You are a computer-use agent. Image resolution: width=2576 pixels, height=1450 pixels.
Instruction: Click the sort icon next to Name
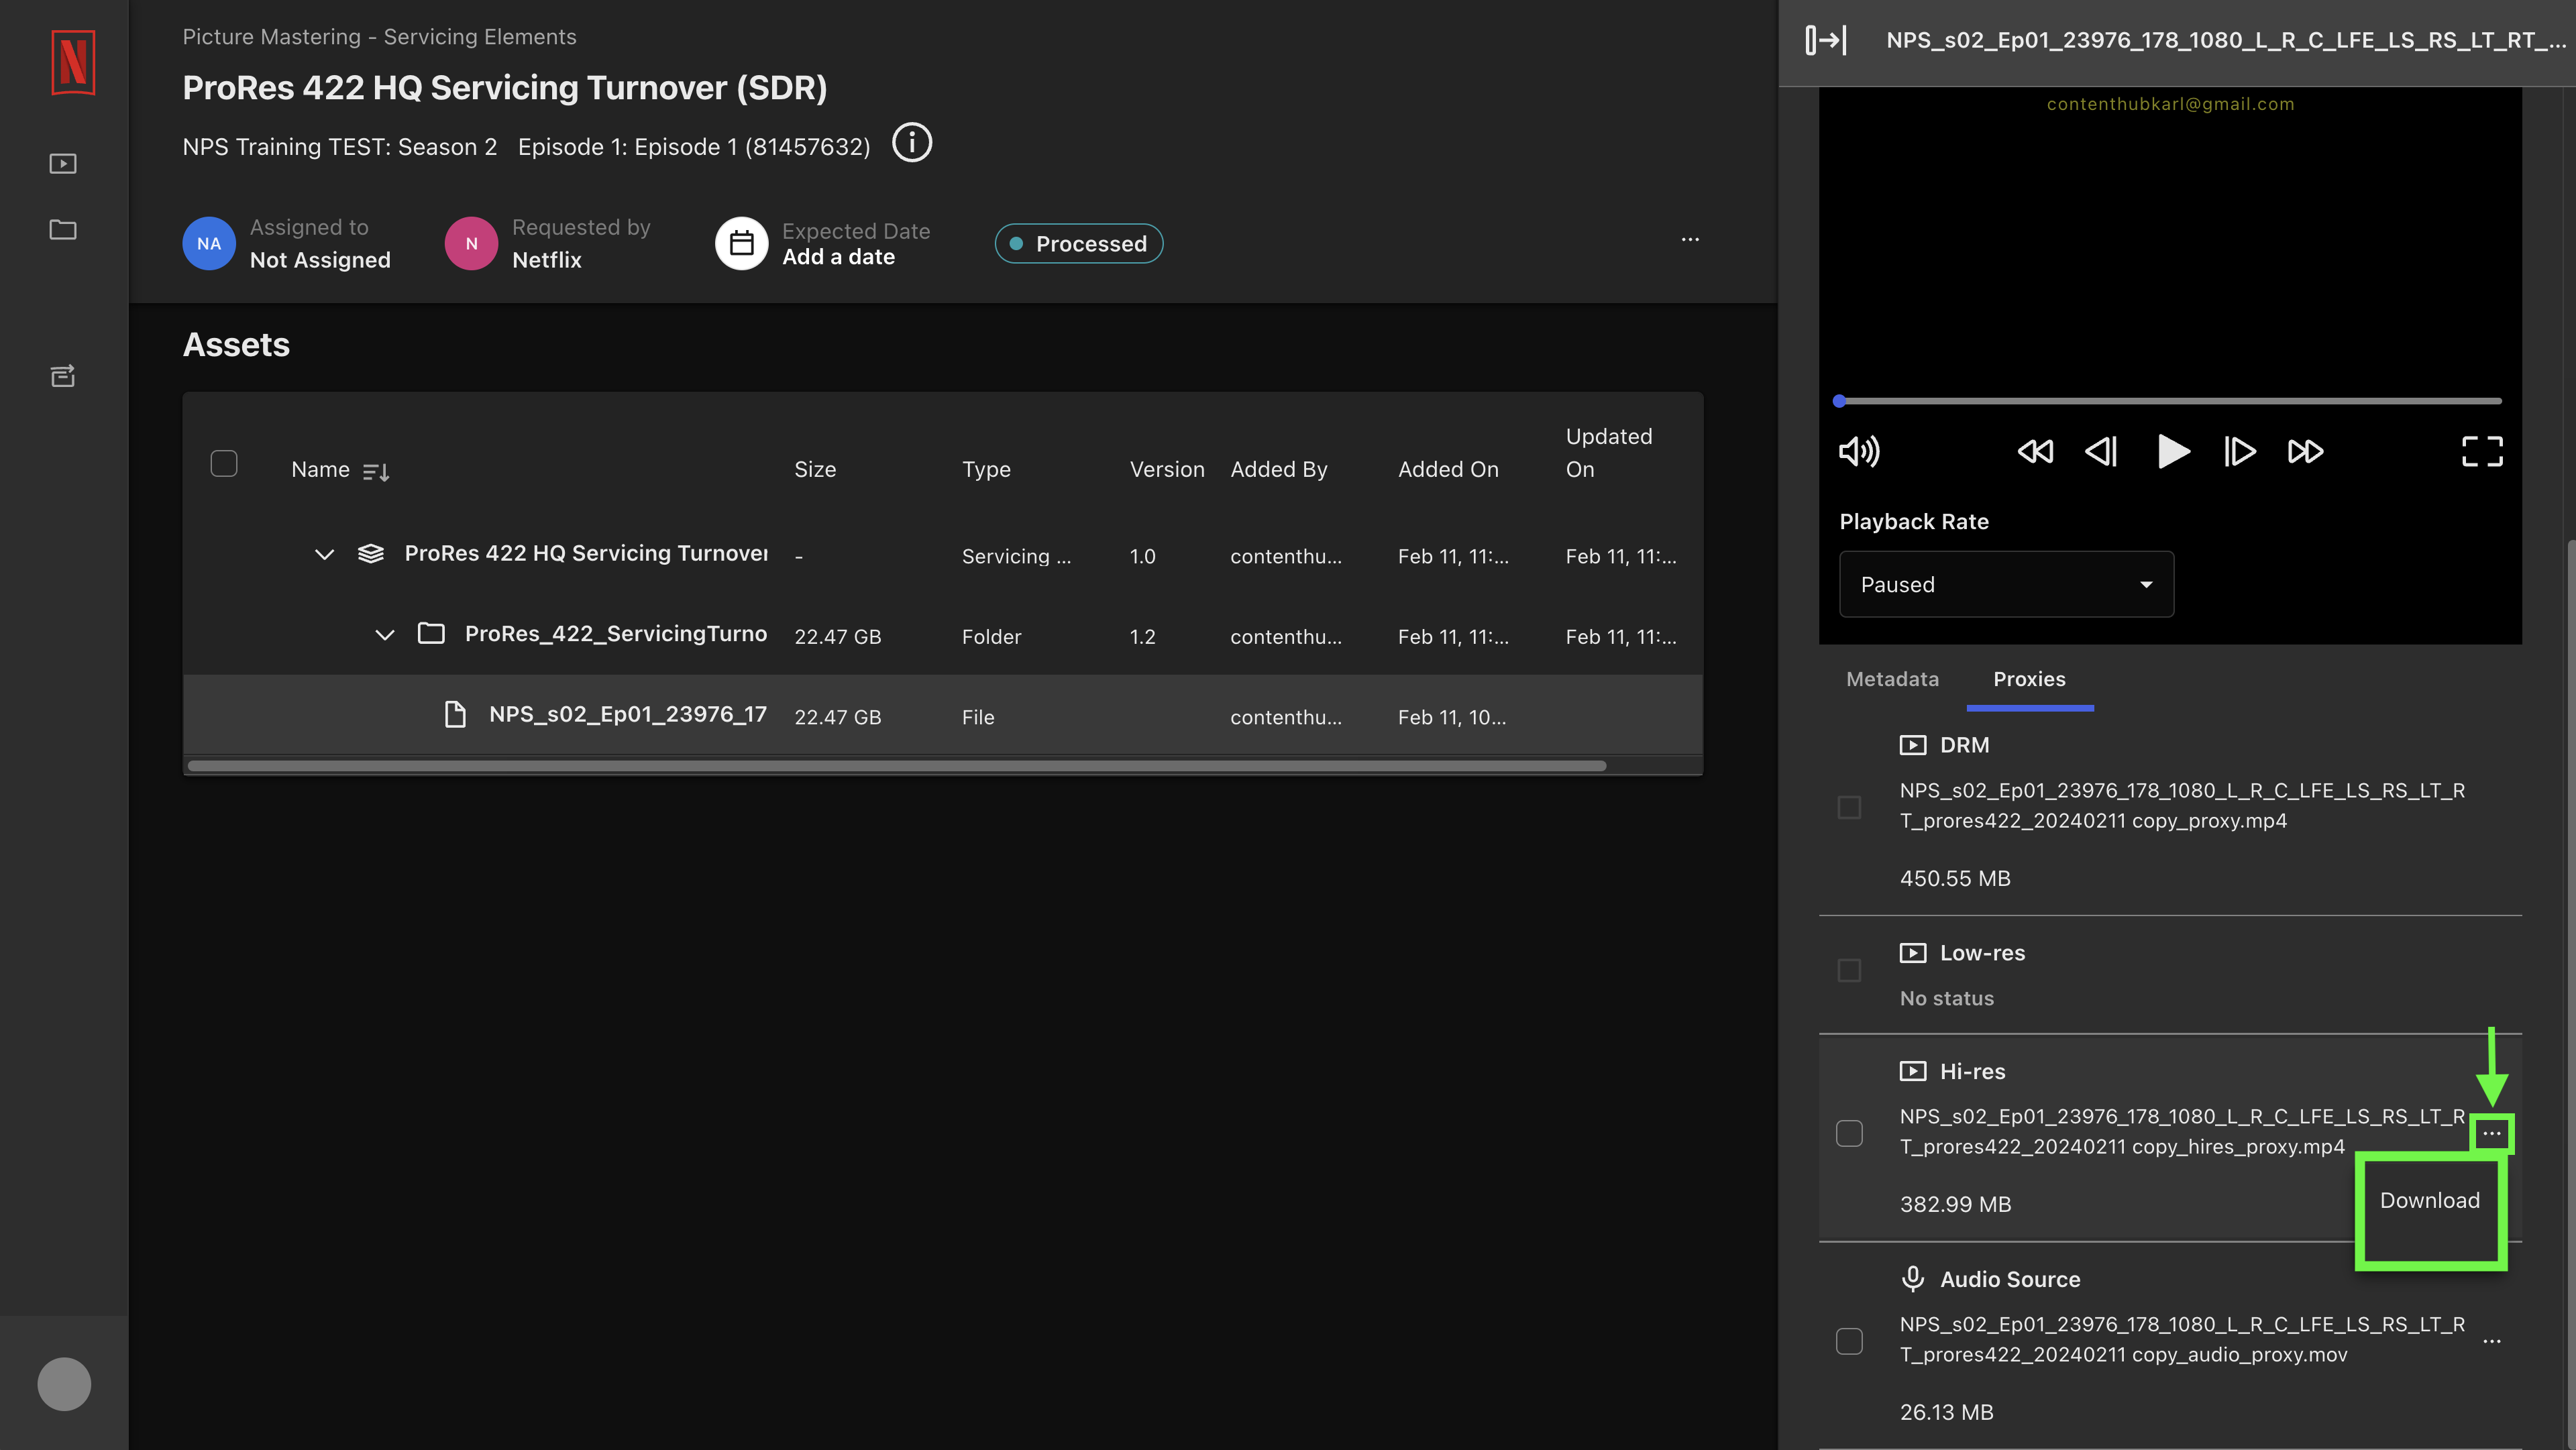(376, 471)
